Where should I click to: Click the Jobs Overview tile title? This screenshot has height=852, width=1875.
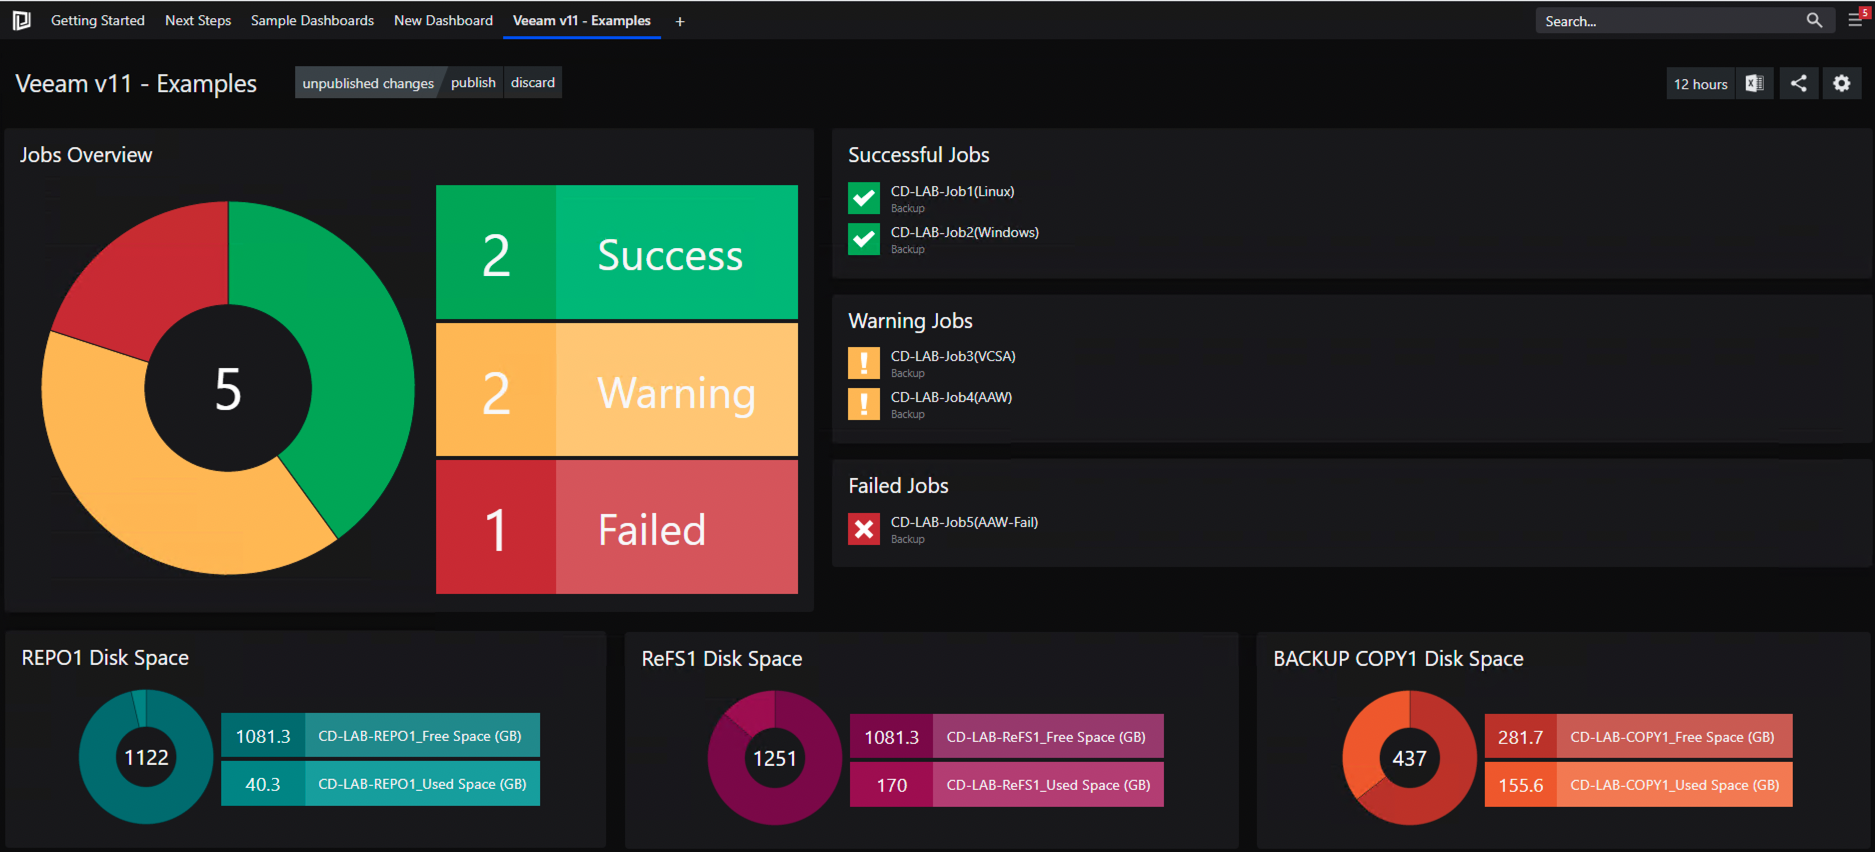86,155
